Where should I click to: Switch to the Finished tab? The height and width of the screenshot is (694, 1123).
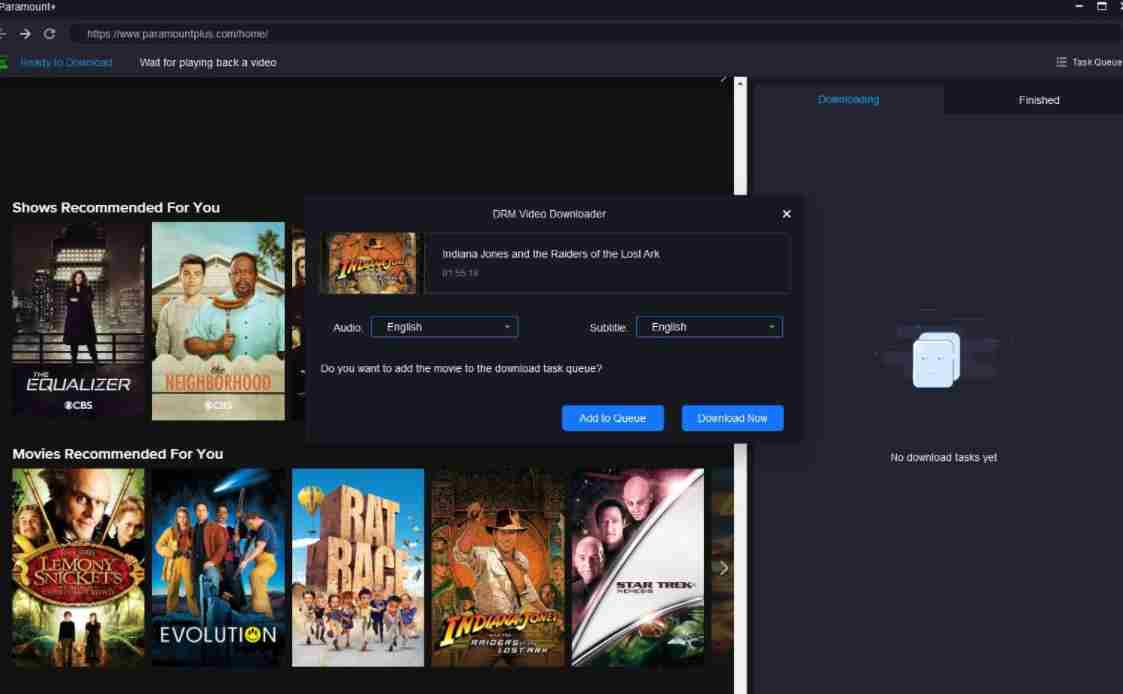1038,100
